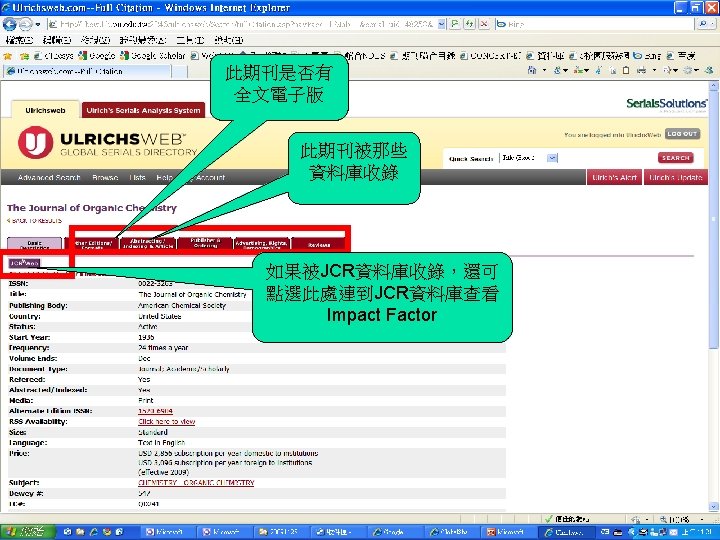The width and height of the screenshot is (720, 540).
Task: Switch to Ulrich's Serials Analysis System tab
Action: (143, 110)
